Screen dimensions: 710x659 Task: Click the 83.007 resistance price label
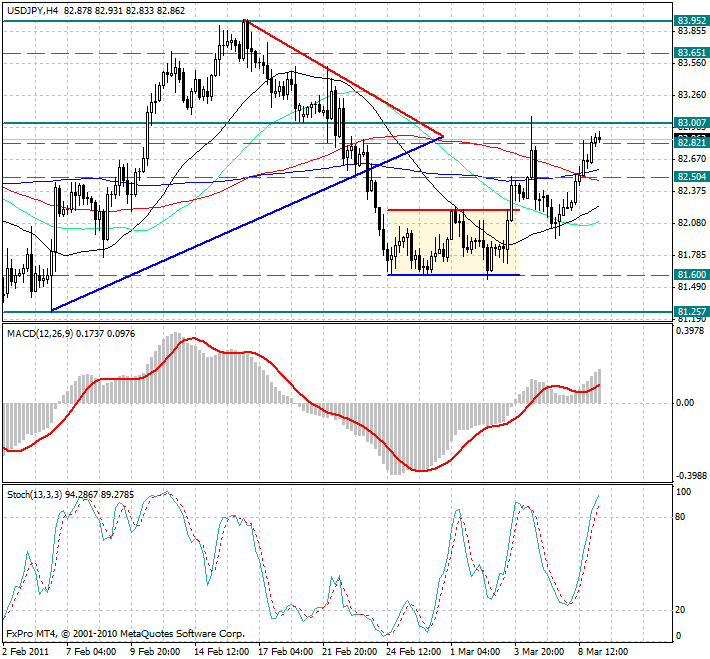691,123
